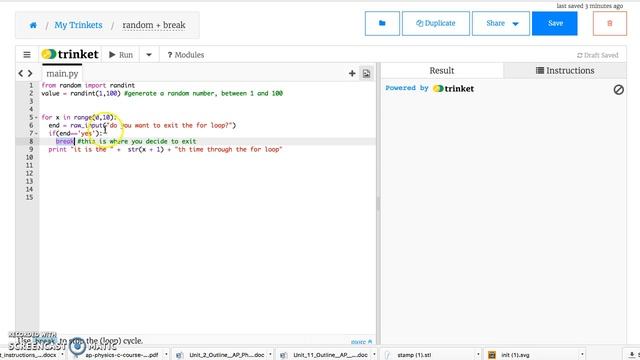Viewport: 640px width, 360px height.
Task: Click the trinket logo in toolbar
Action: [x=70, y=54]
